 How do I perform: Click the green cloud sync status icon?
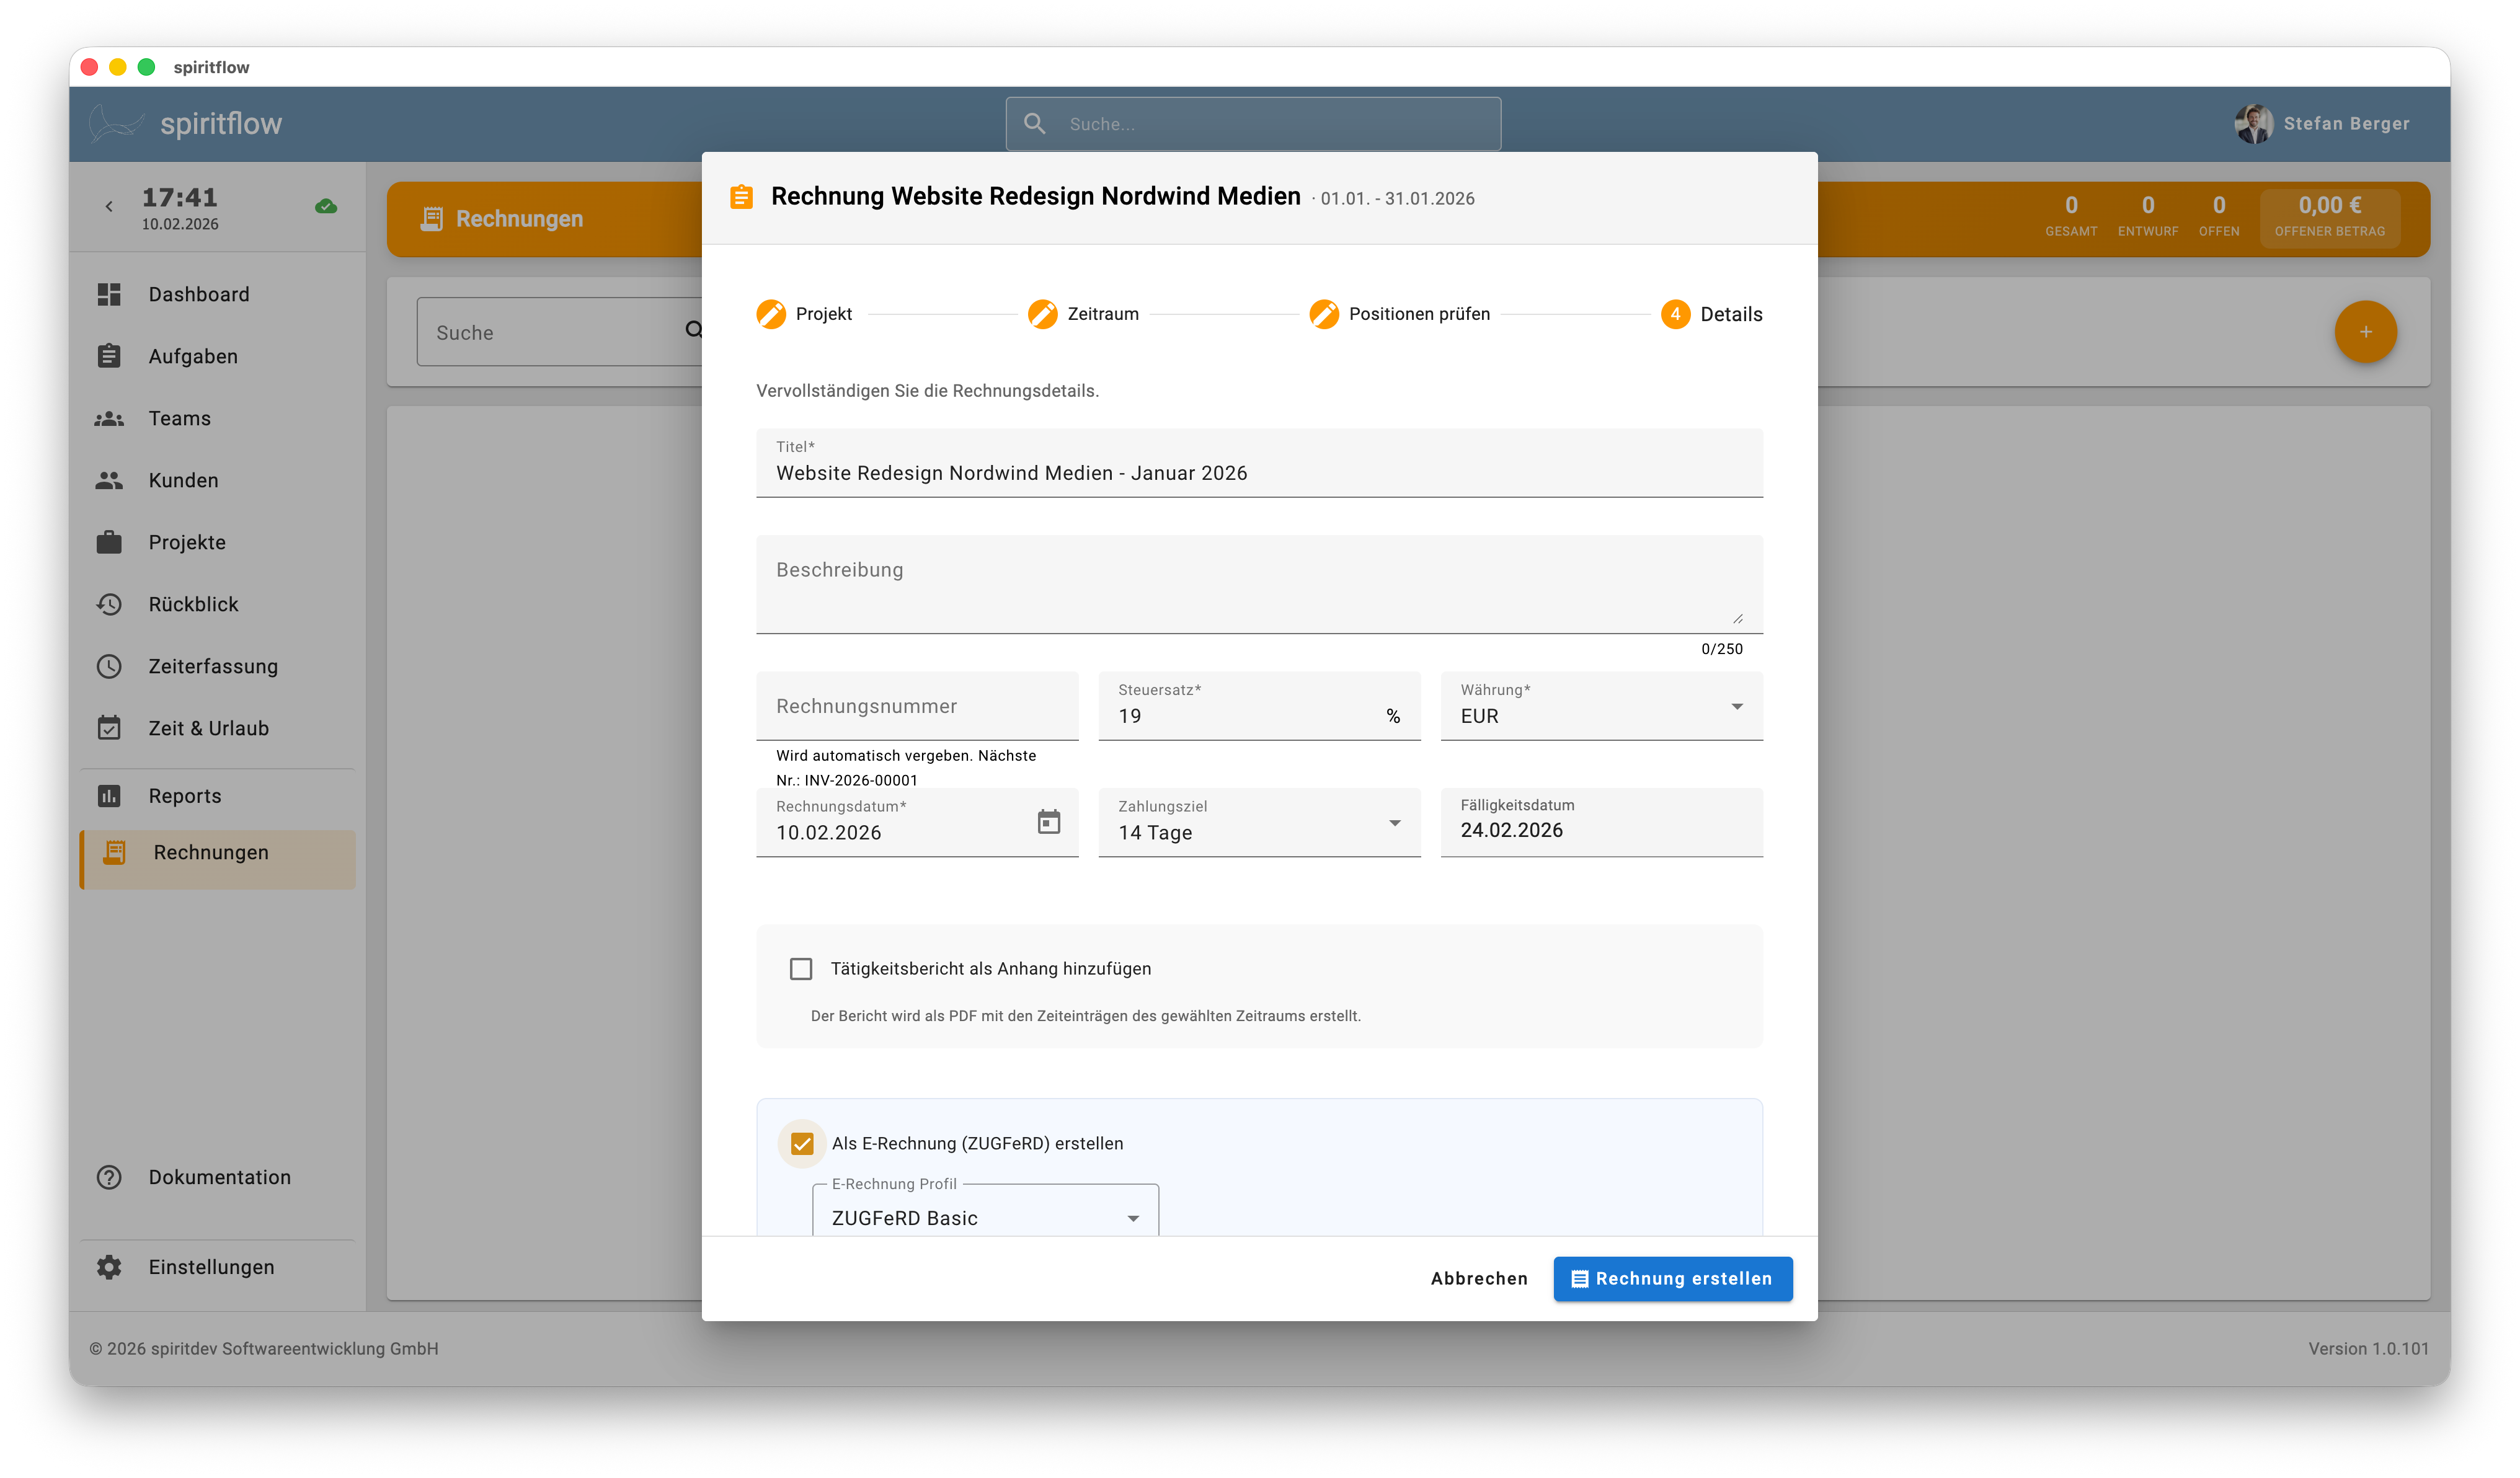326,207
